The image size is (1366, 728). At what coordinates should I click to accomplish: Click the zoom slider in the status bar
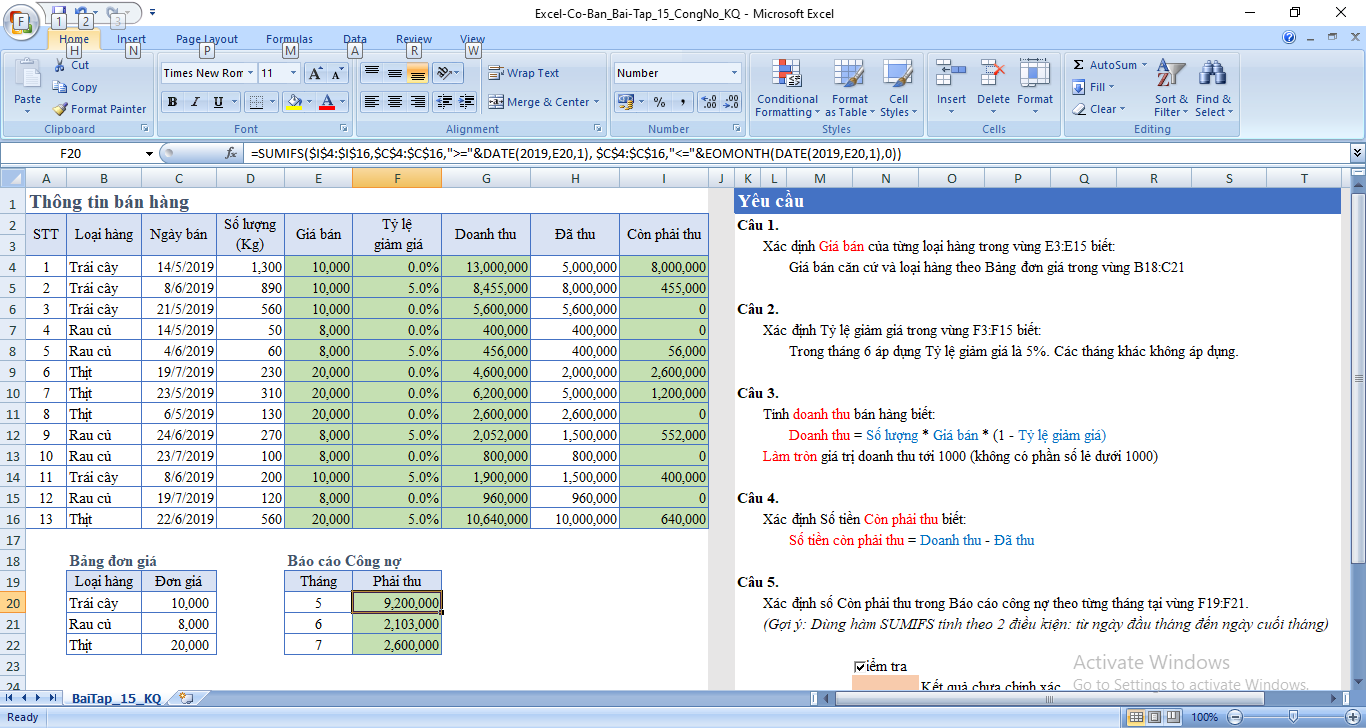click(x=1292, y=717)
